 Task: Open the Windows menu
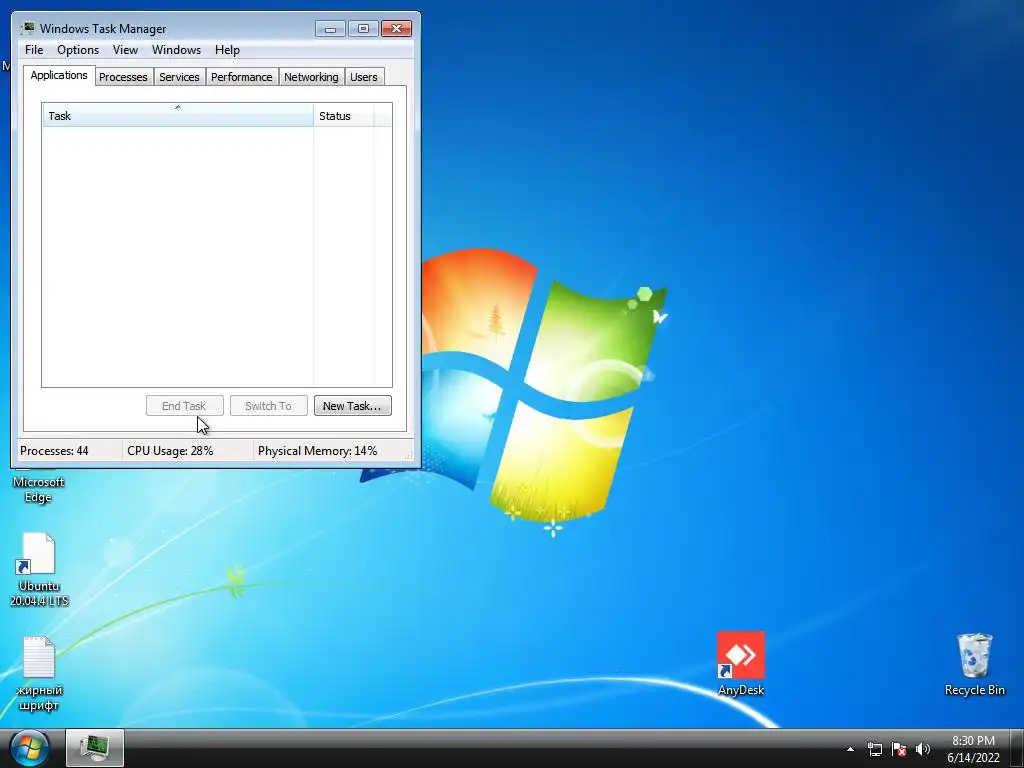click(x=176, y=50)
